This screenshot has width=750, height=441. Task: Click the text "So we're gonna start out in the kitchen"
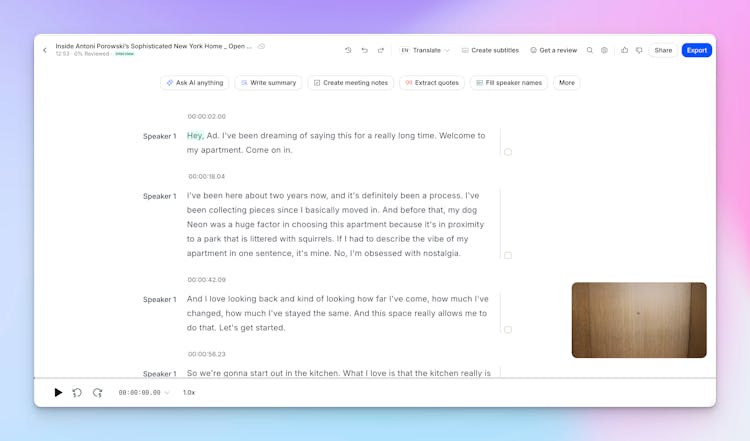pyautogui.click(x=262, y=373)
